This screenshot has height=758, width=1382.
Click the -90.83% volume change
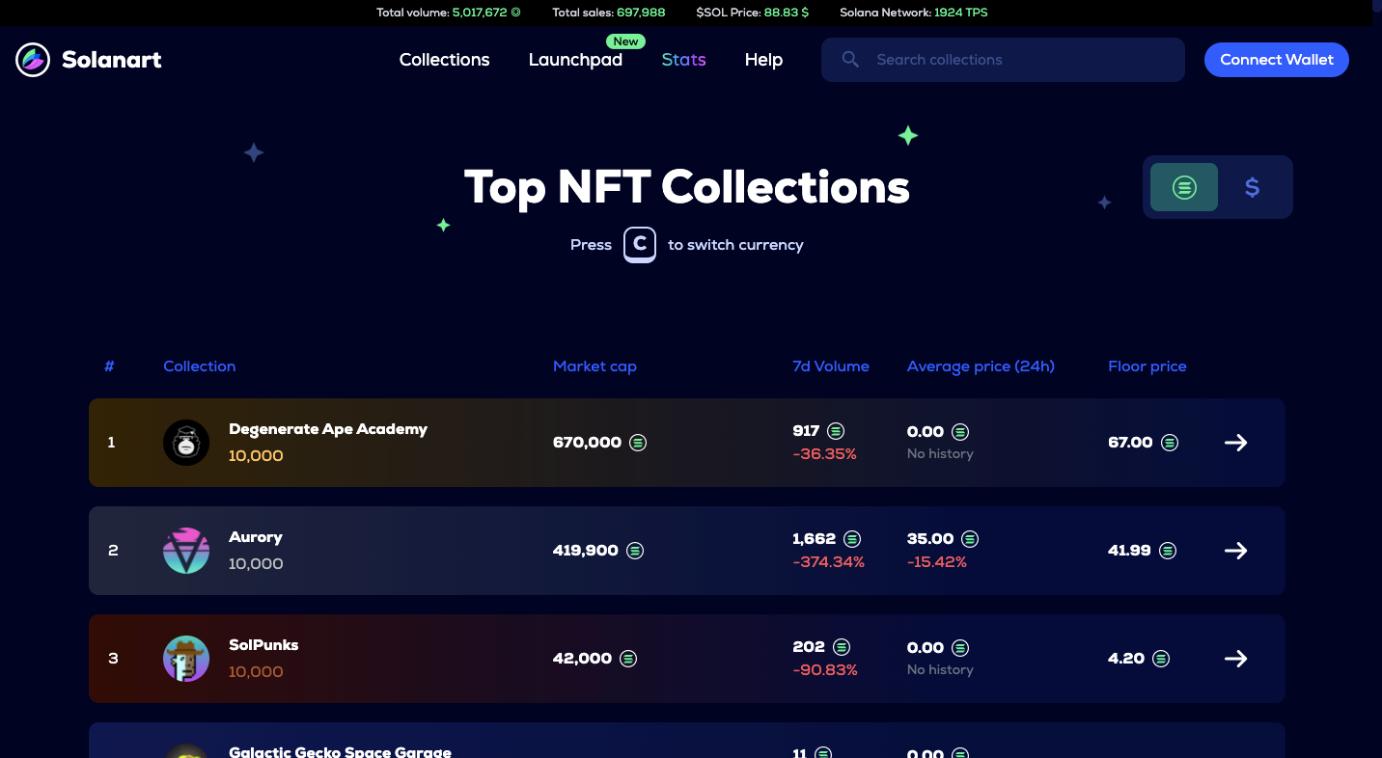click(825, 670)
